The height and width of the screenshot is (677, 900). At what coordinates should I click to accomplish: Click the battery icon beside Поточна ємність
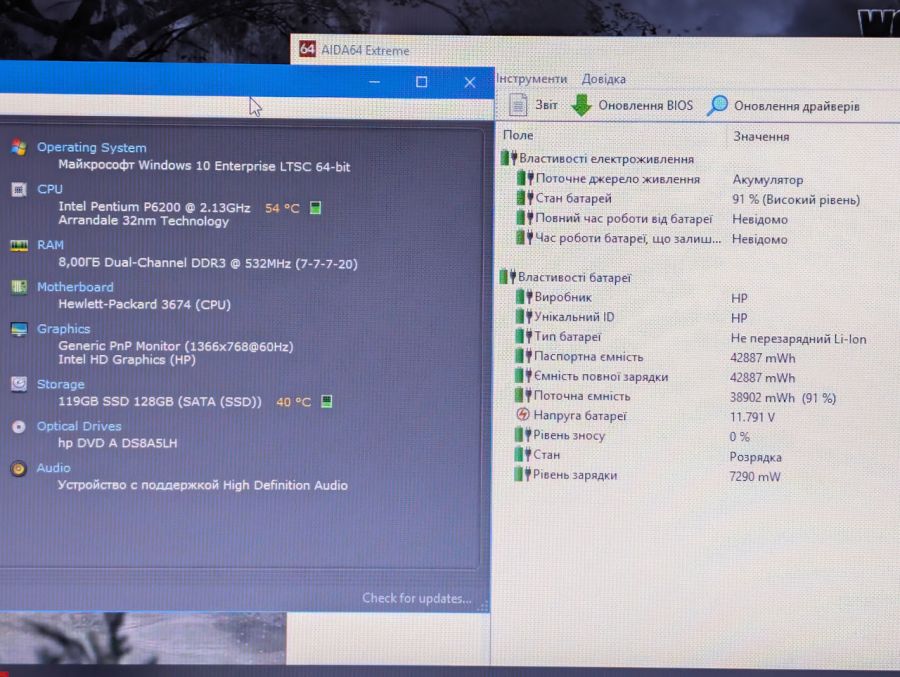[523, 395]
